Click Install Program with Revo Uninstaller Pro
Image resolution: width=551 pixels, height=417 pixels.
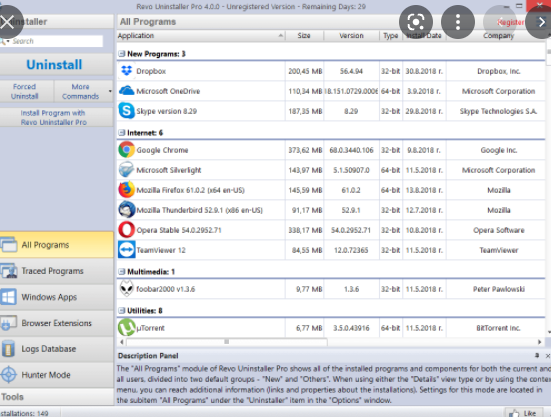click(x=56, y=117)
